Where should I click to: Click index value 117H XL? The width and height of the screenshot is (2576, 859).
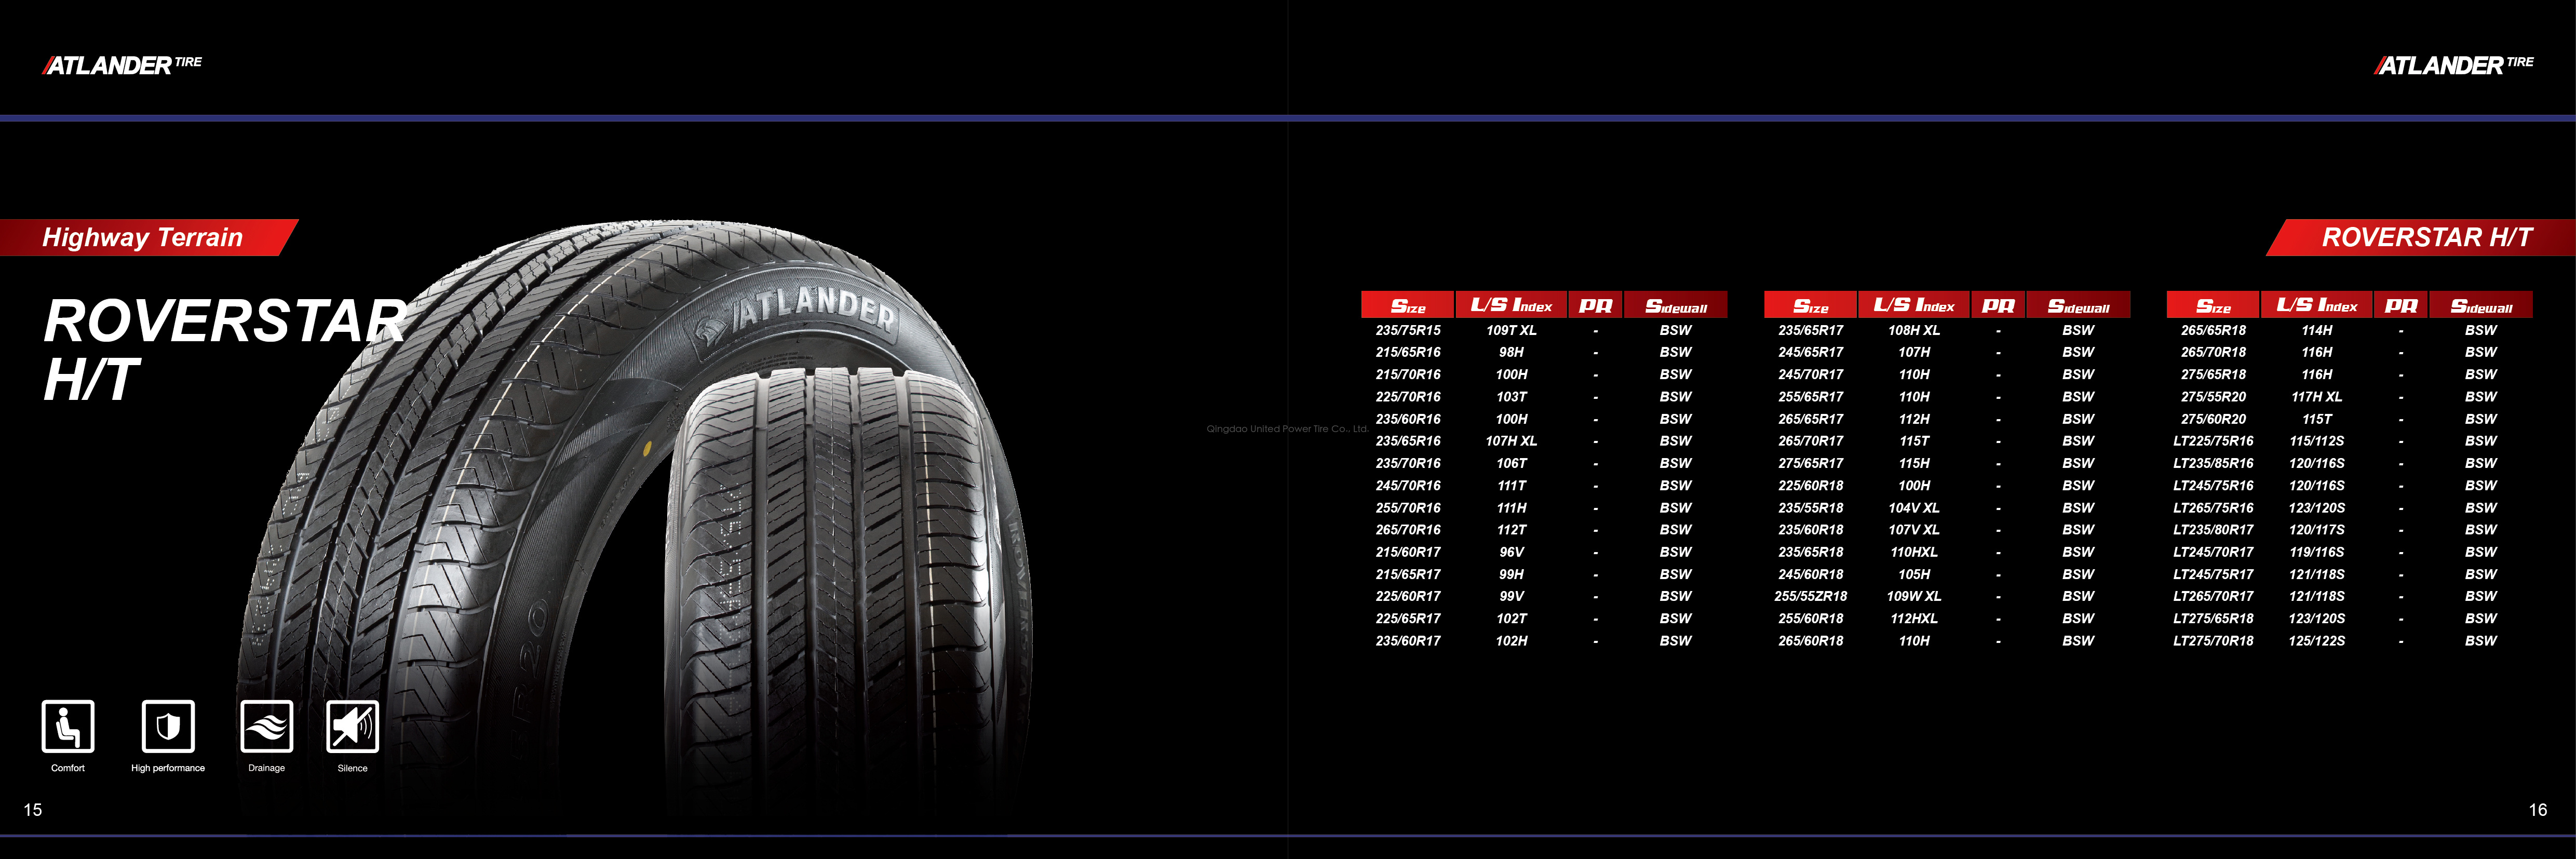[2317, 397]
